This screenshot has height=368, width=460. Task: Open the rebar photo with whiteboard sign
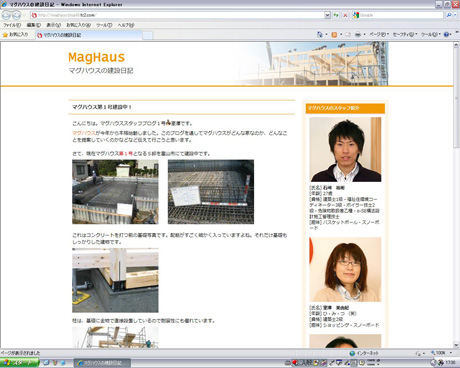pyautogui.click(x=211, y=192)
